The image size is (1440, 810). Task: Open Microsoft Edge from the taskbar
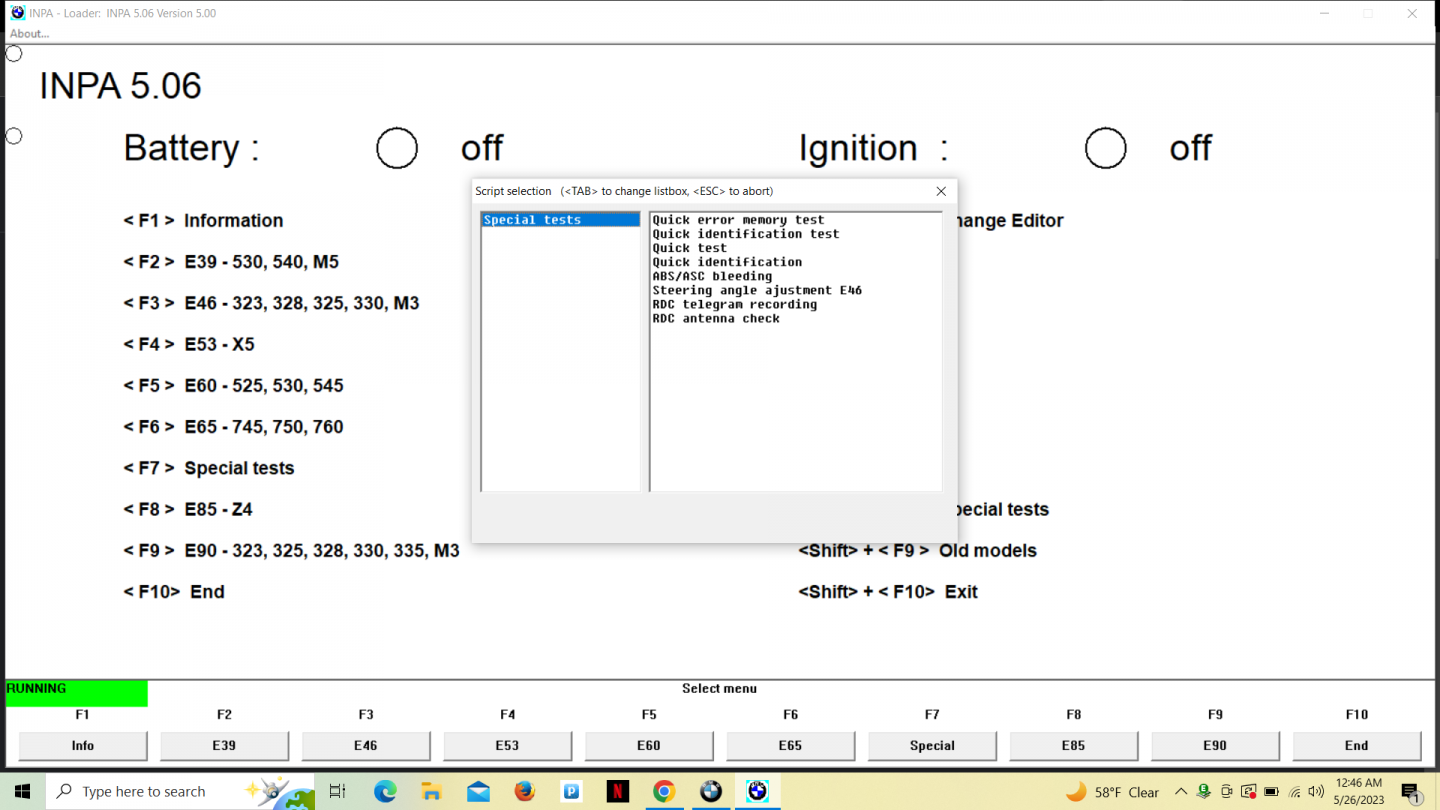tap(385, 791)
